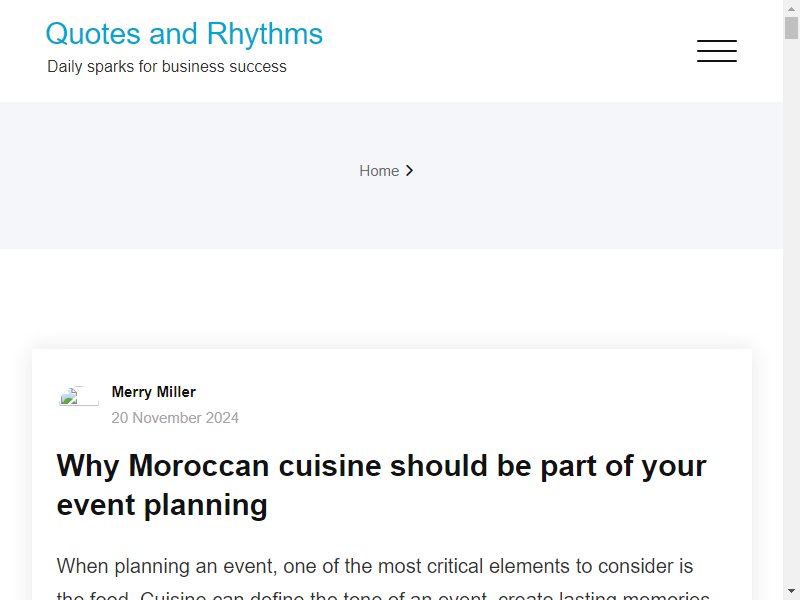Open the Quotes and Rhythms site title
800x600 pixels.
(184, 34)
